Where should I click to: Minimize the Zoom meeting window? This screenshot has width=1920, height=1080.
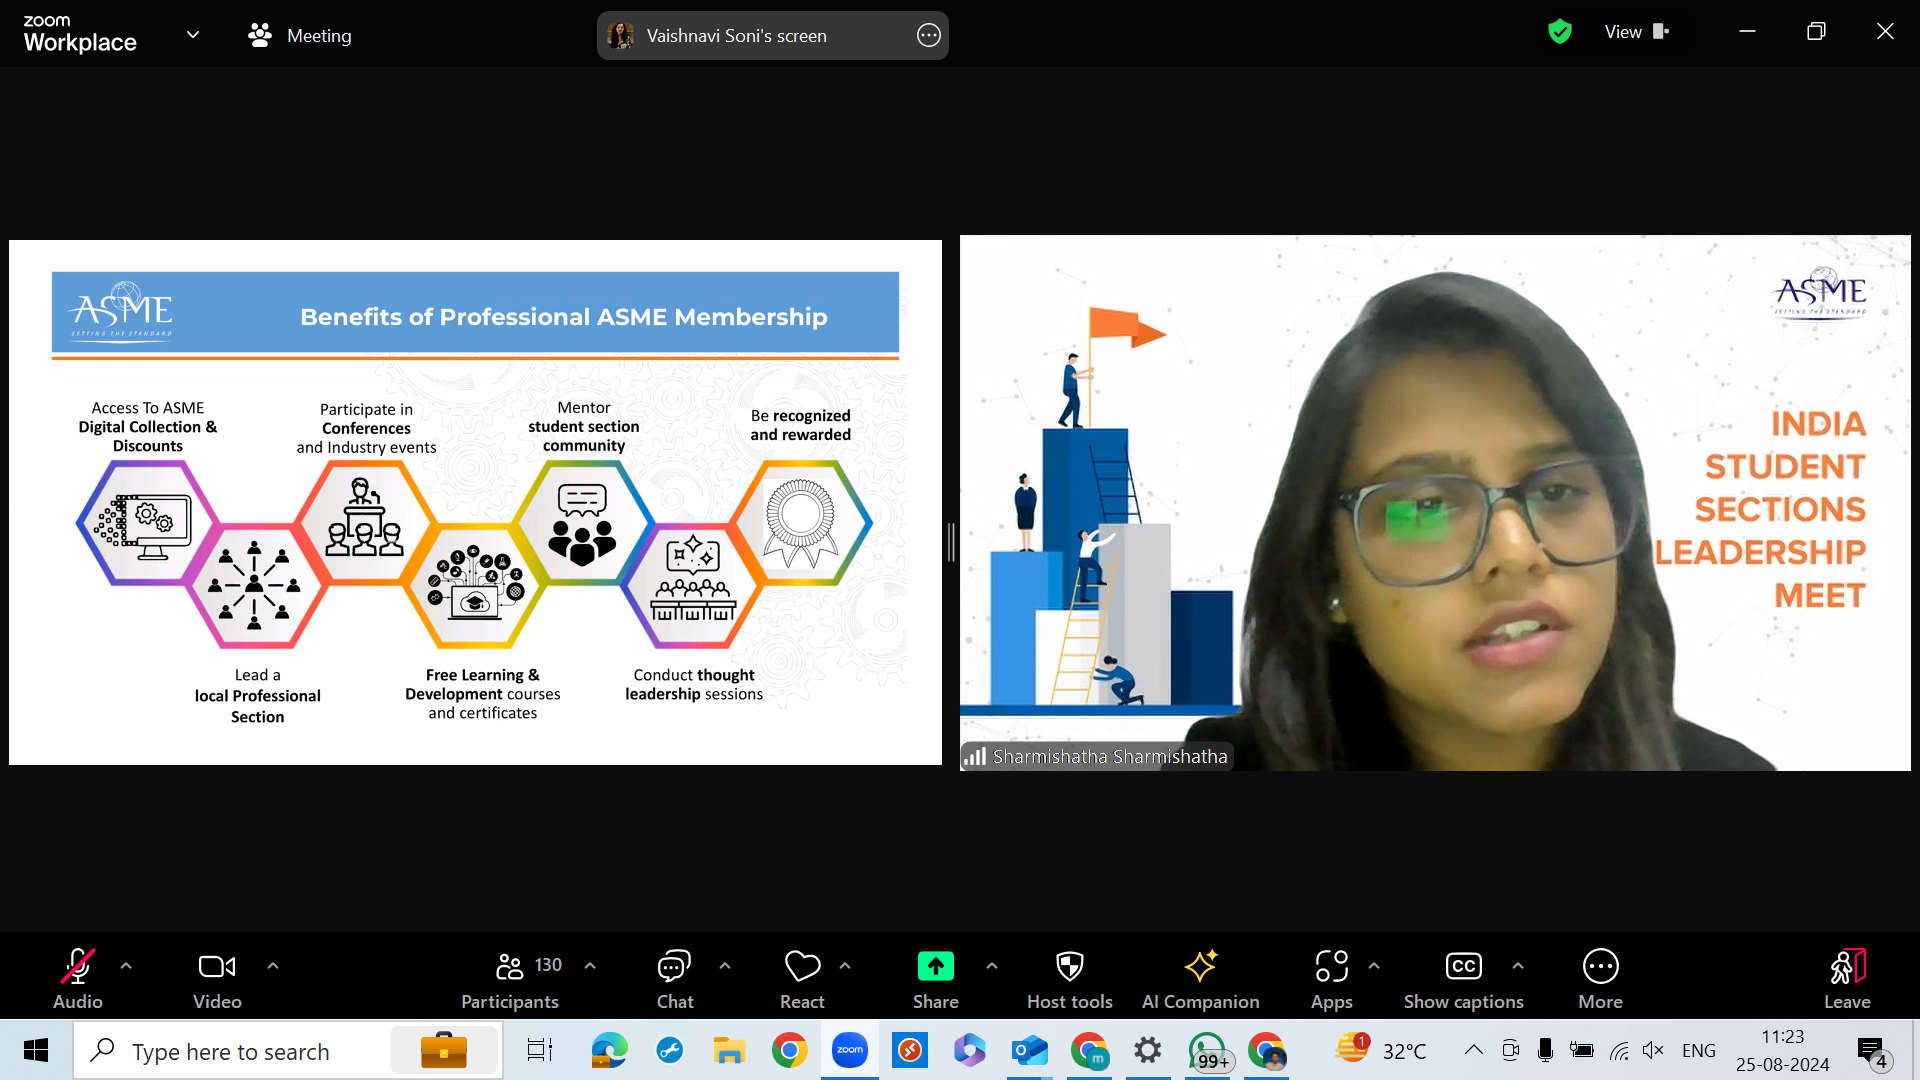[1747, 32]
